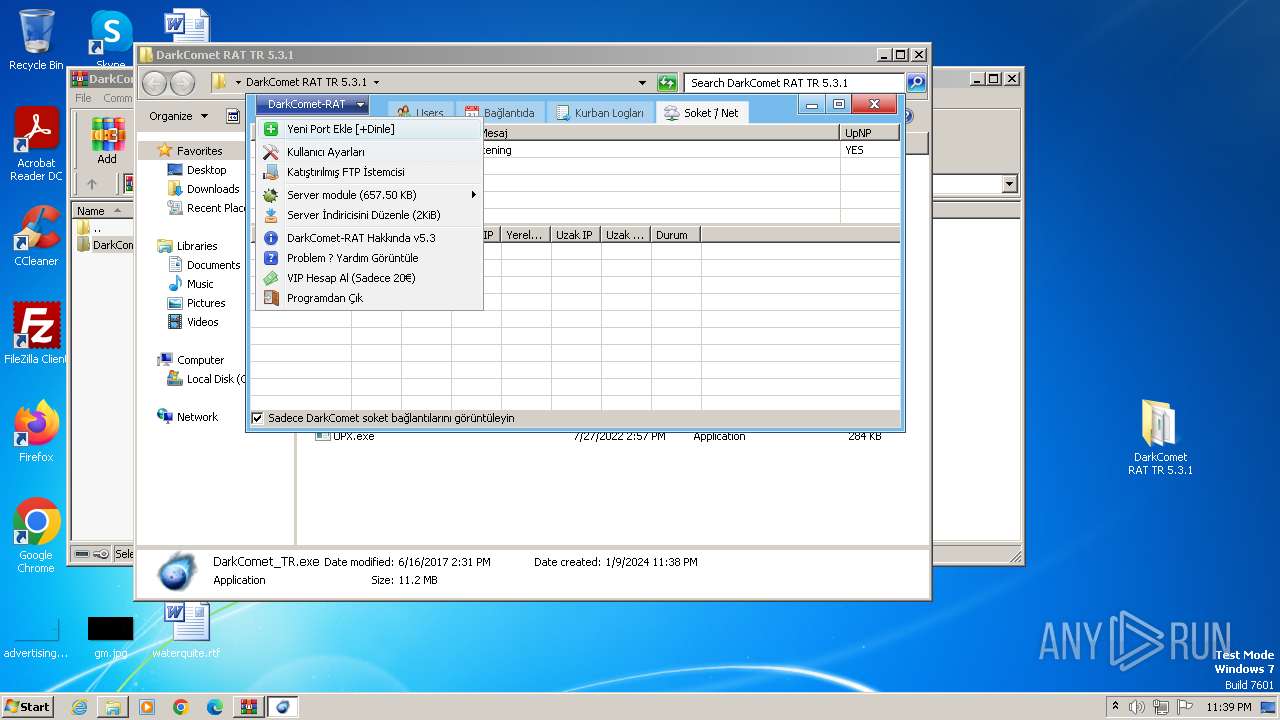This screenshot has height=720, width=1280.
Task: Click the Mesaj column header
Action: pos(660,132)
